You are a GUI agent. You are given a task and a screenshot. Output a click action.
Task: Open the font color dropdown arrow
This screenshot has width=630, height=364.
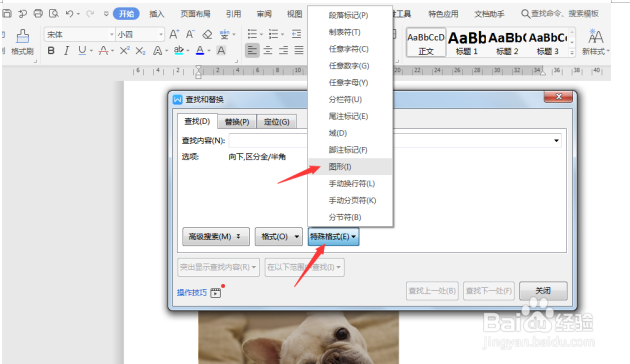(209, 51)
